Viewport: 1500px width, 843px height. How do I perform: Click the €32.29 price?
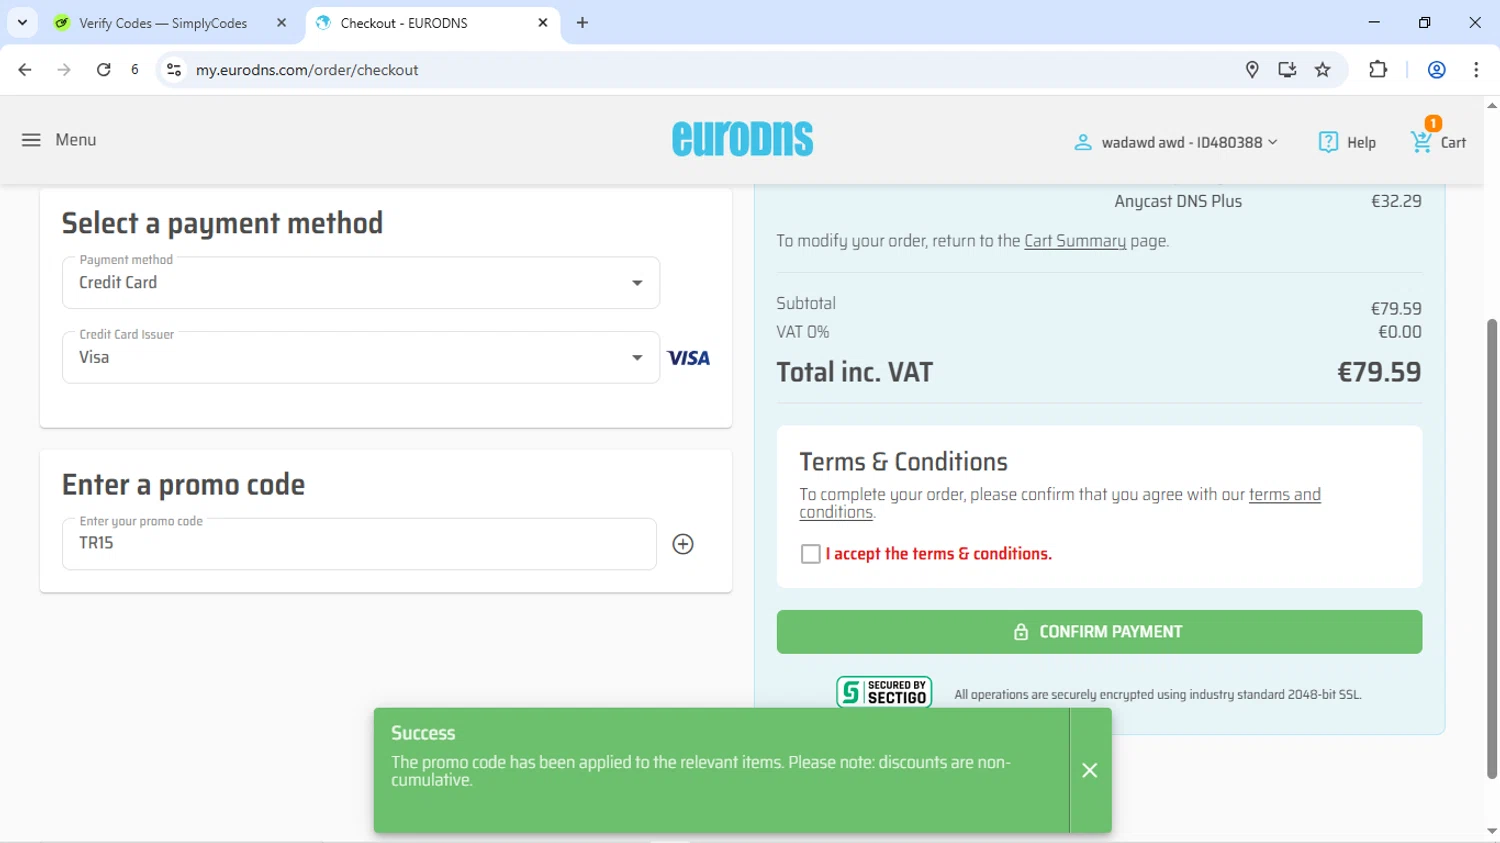1396,201
